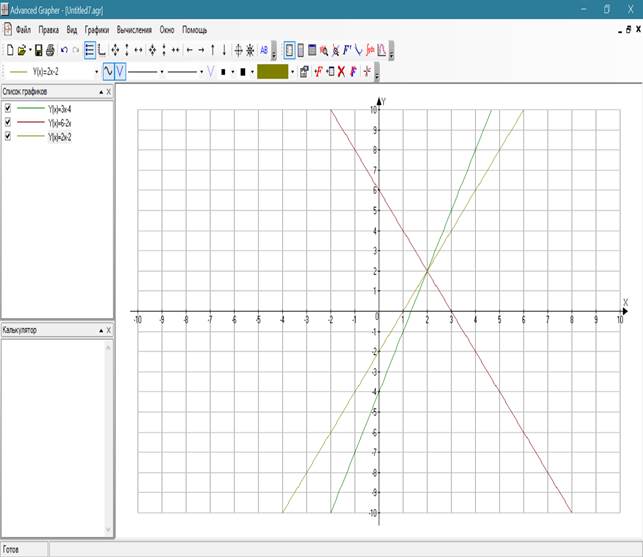643x557 pixels.
Task: Click the calculator panel scrollbar
Action: point(108,438)
